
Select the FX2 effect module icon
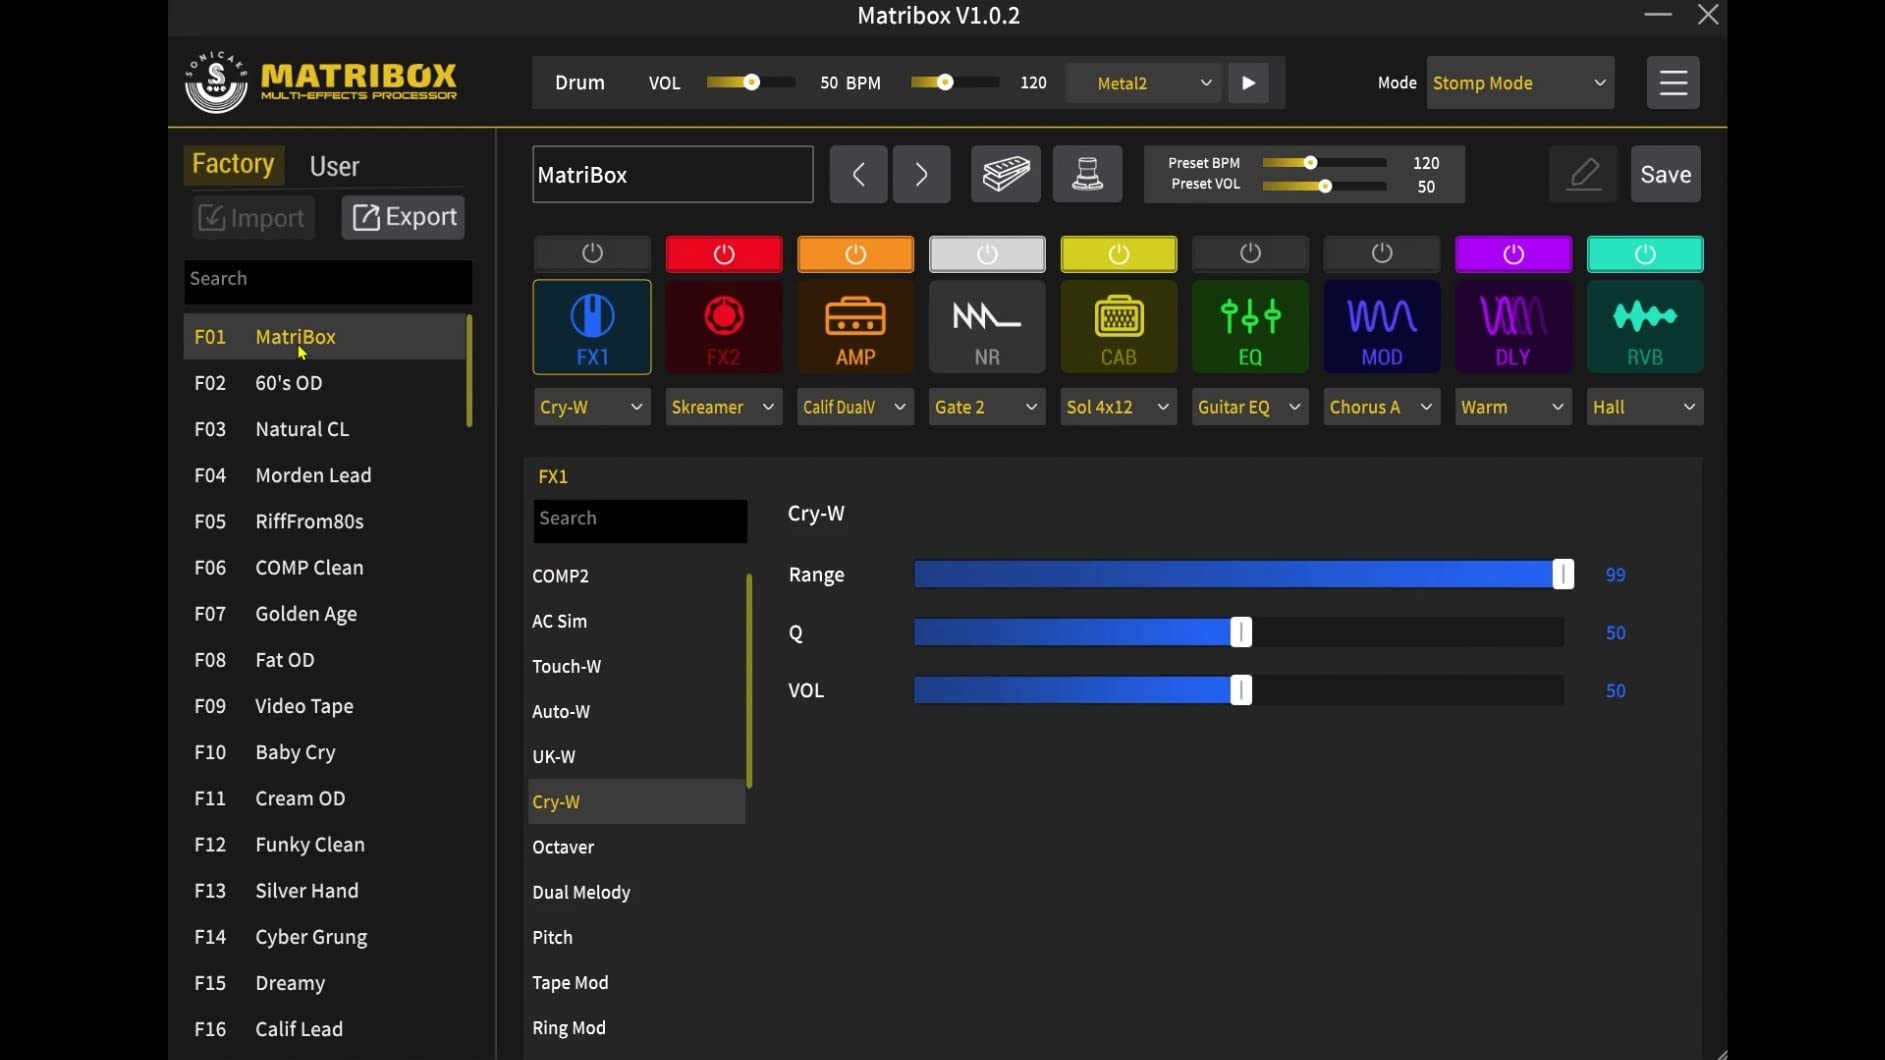(x=724, y=327)
